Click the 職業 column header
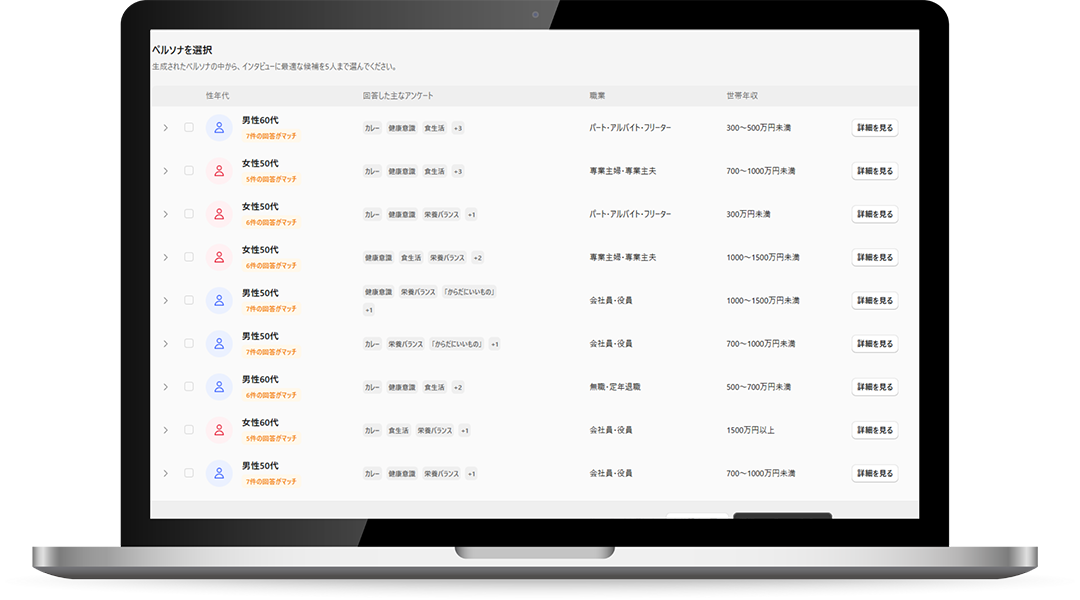Image resolution: width=1080 pixels, height=600 pixels. tap(597, 96)
